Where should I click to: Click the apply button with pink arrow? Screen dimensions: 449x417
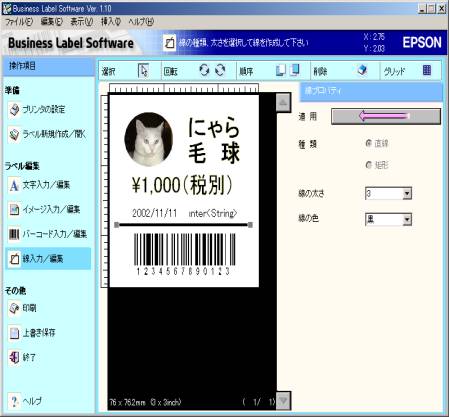(x=386, y=116)
